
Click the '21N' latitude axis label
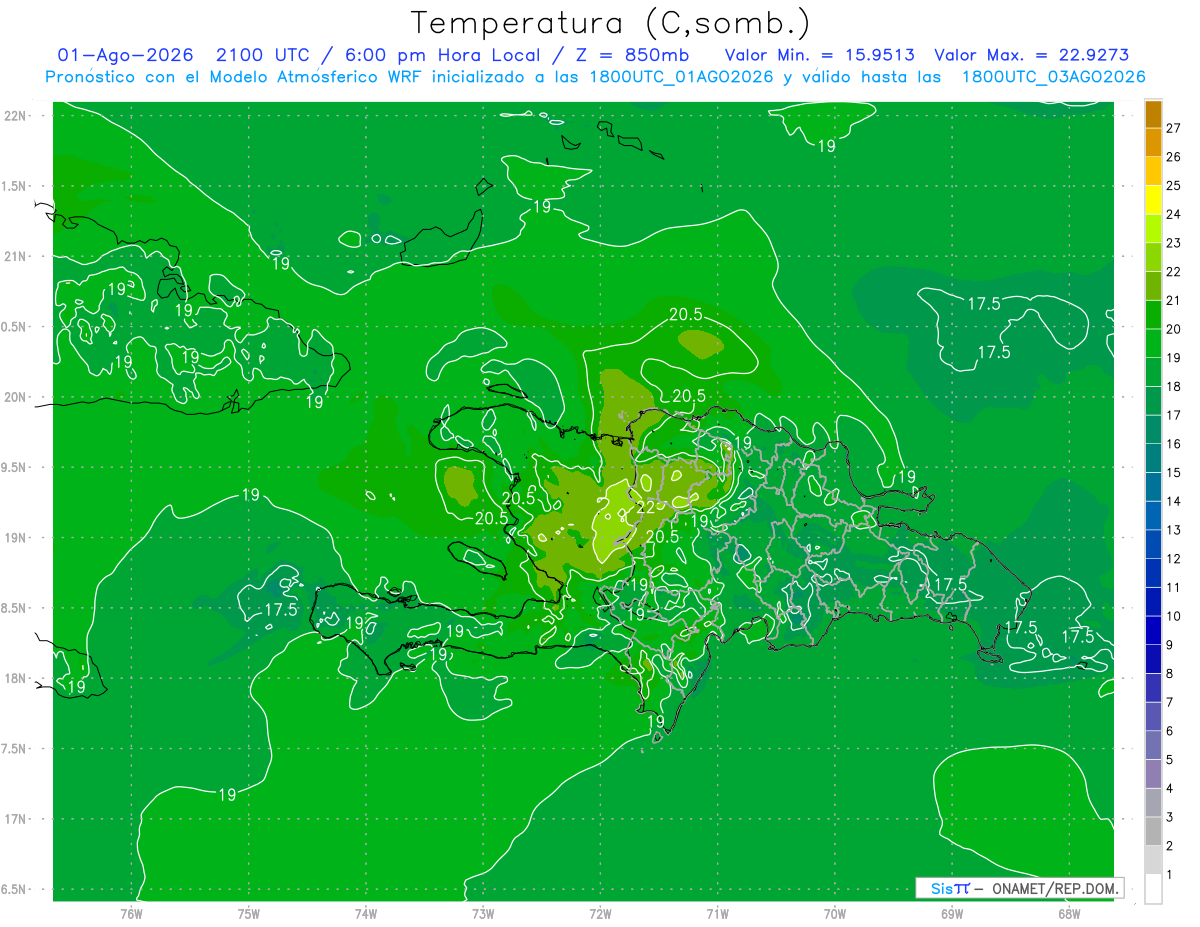coord(17,256)
